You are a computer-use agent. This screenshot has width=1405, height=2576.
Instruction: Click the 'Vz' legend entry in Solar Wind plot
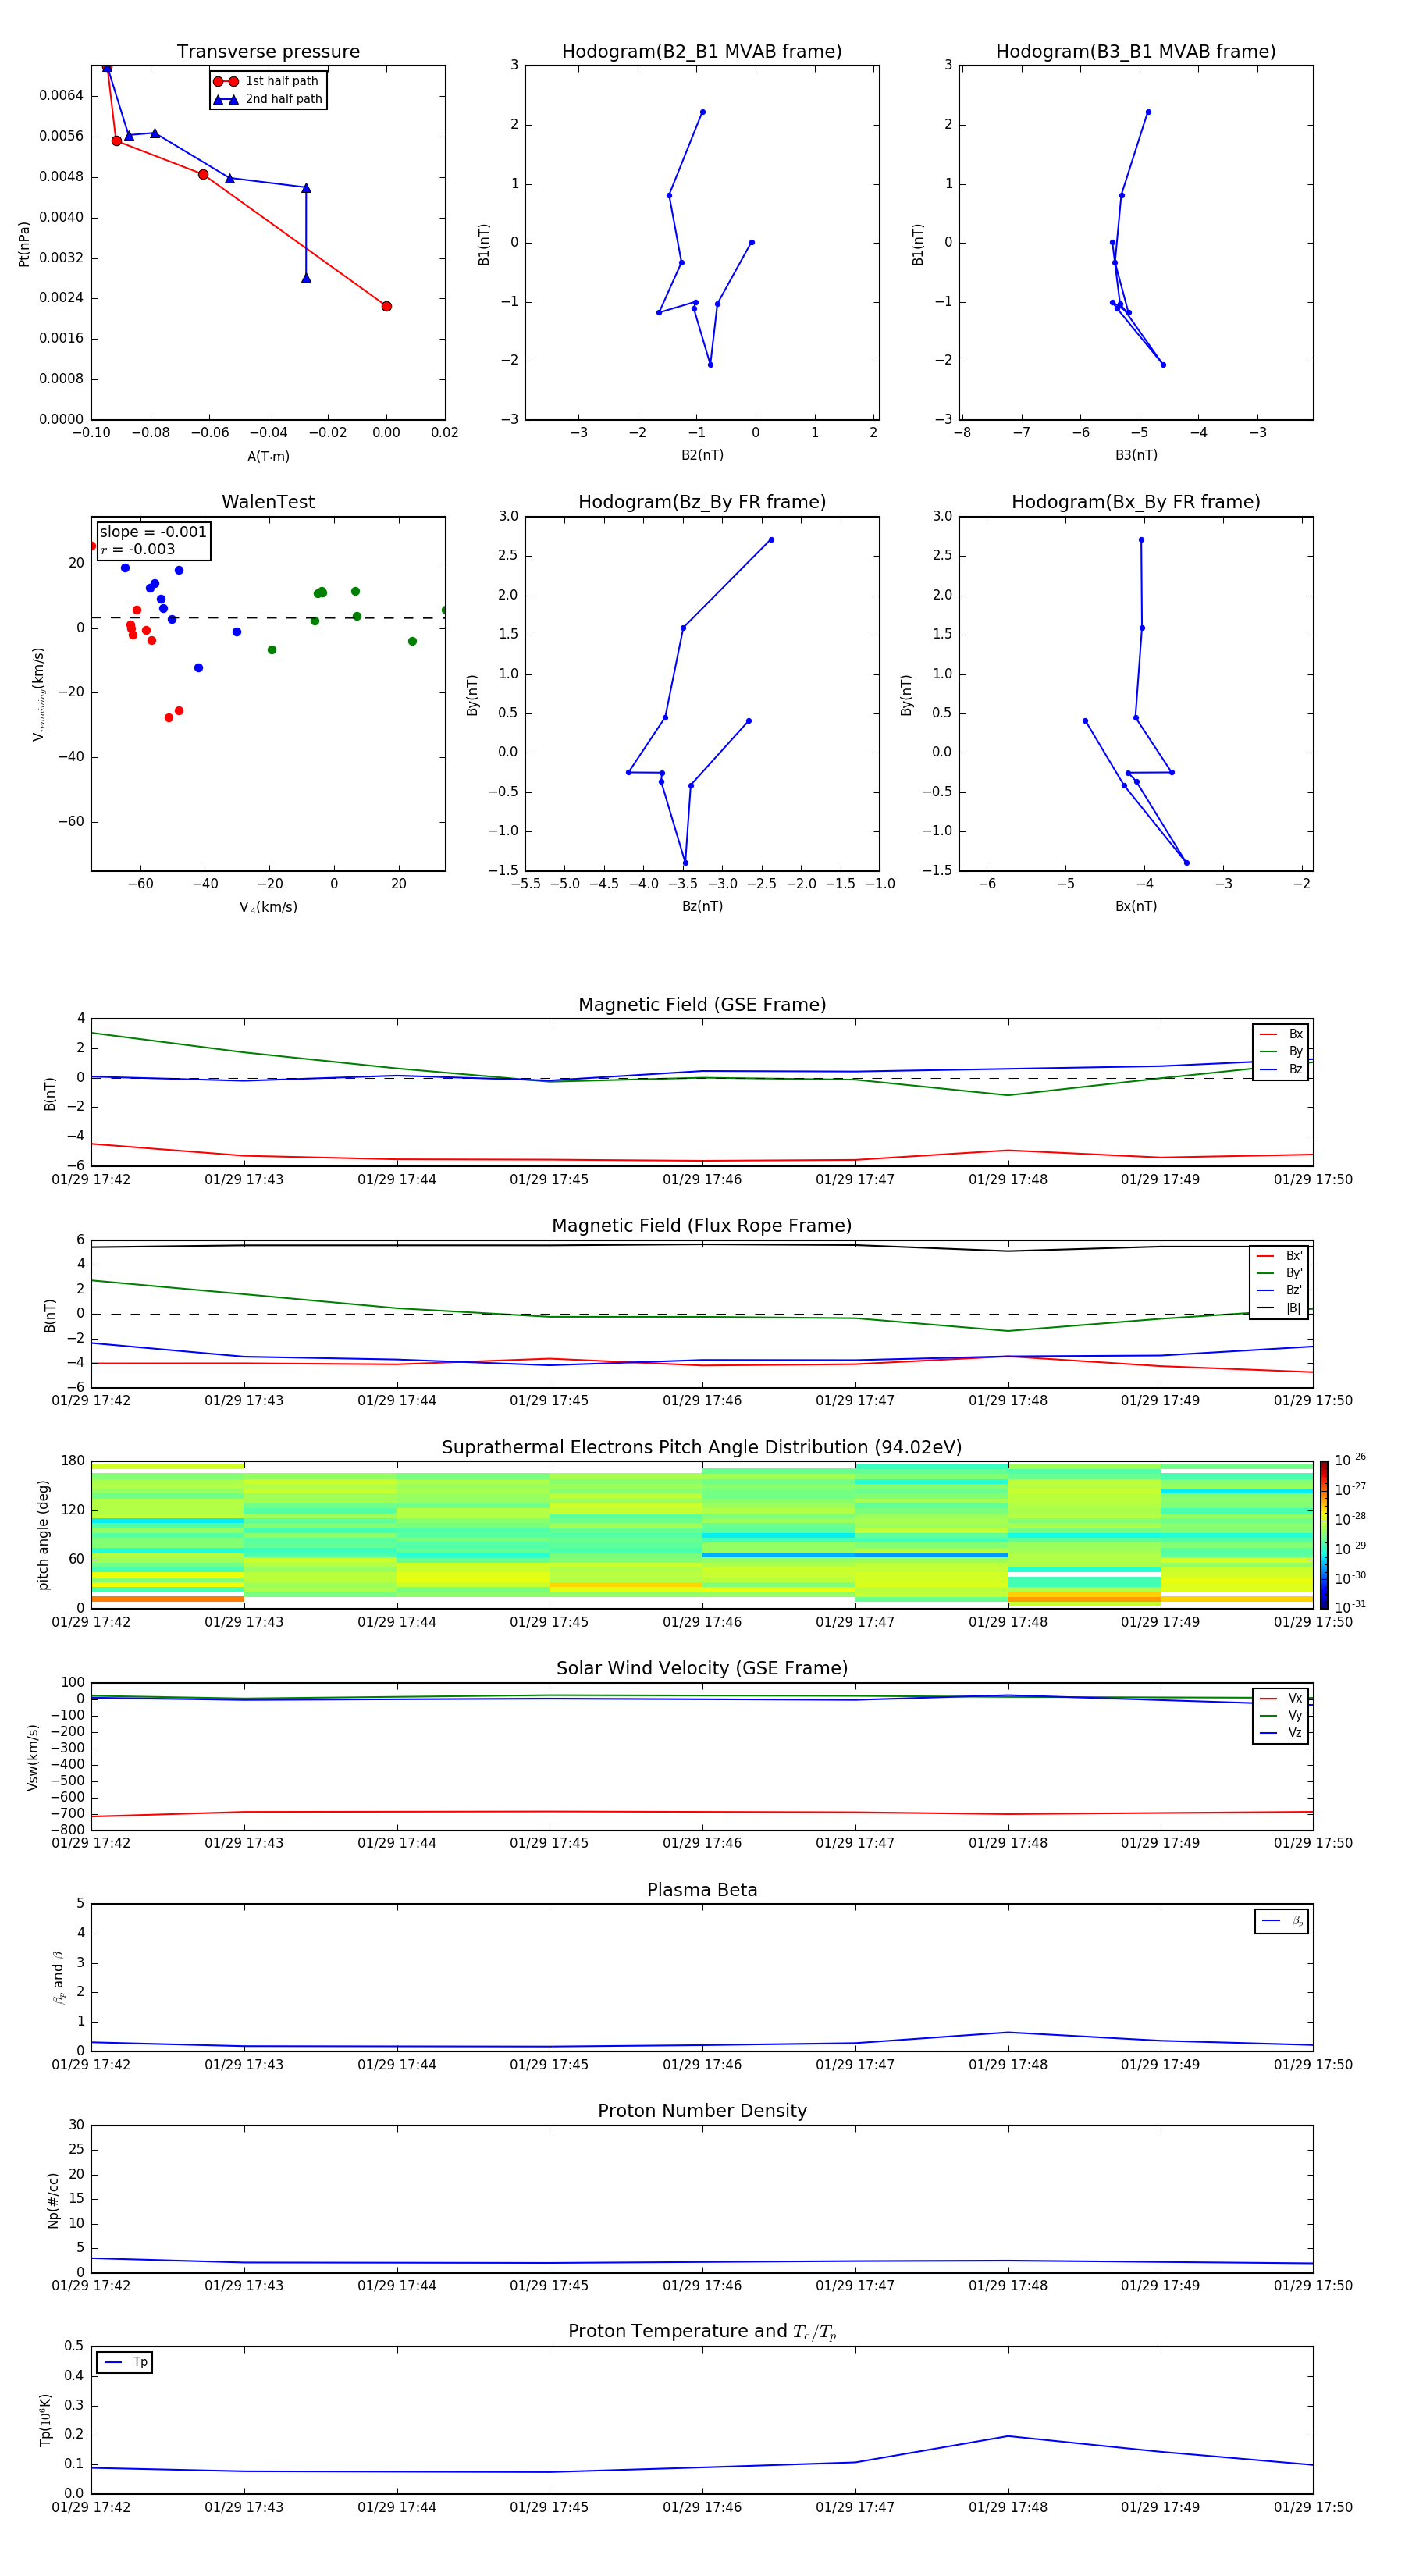point(1281,1733)
